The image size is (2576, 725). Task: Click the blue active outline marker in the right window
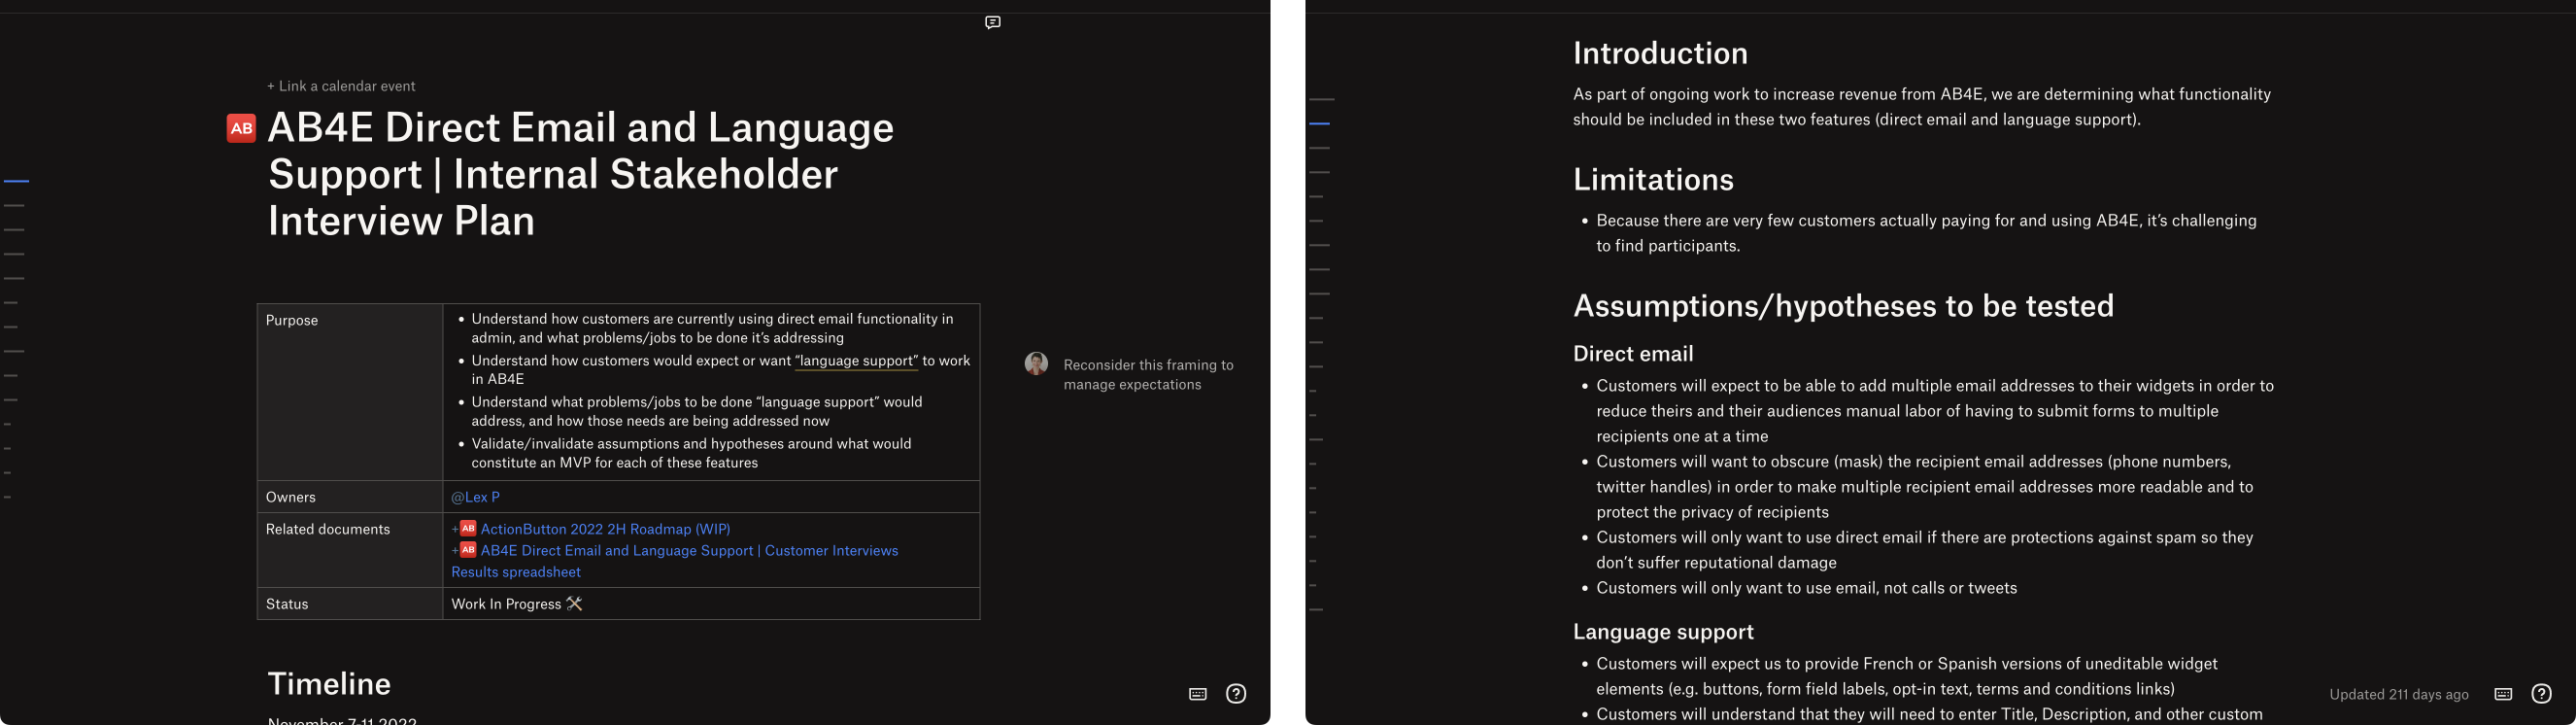(1319, 124)
